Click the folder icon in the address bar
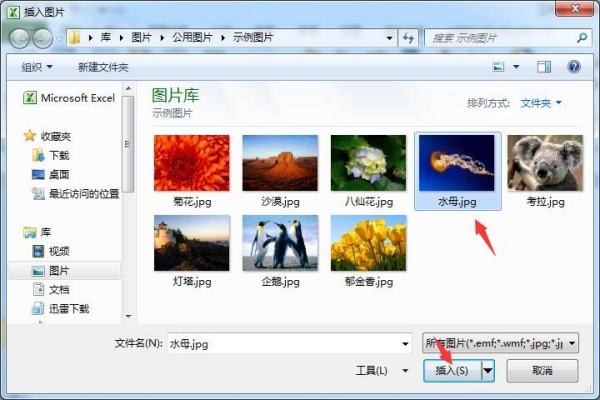 [x=75, y=38]
